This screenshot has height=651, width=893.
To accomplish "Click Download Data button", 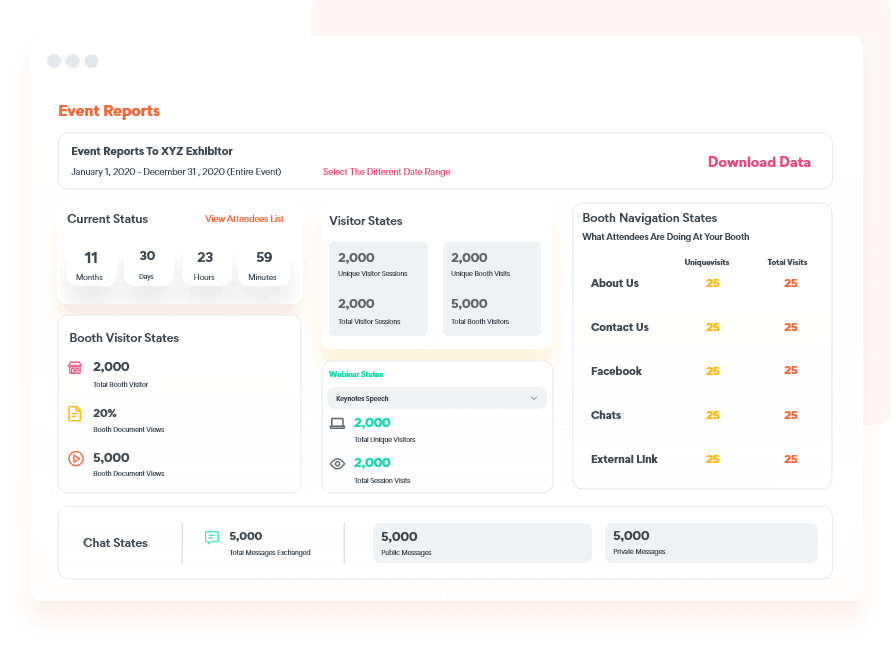I will pyautogui.click(x=759, y=162).
